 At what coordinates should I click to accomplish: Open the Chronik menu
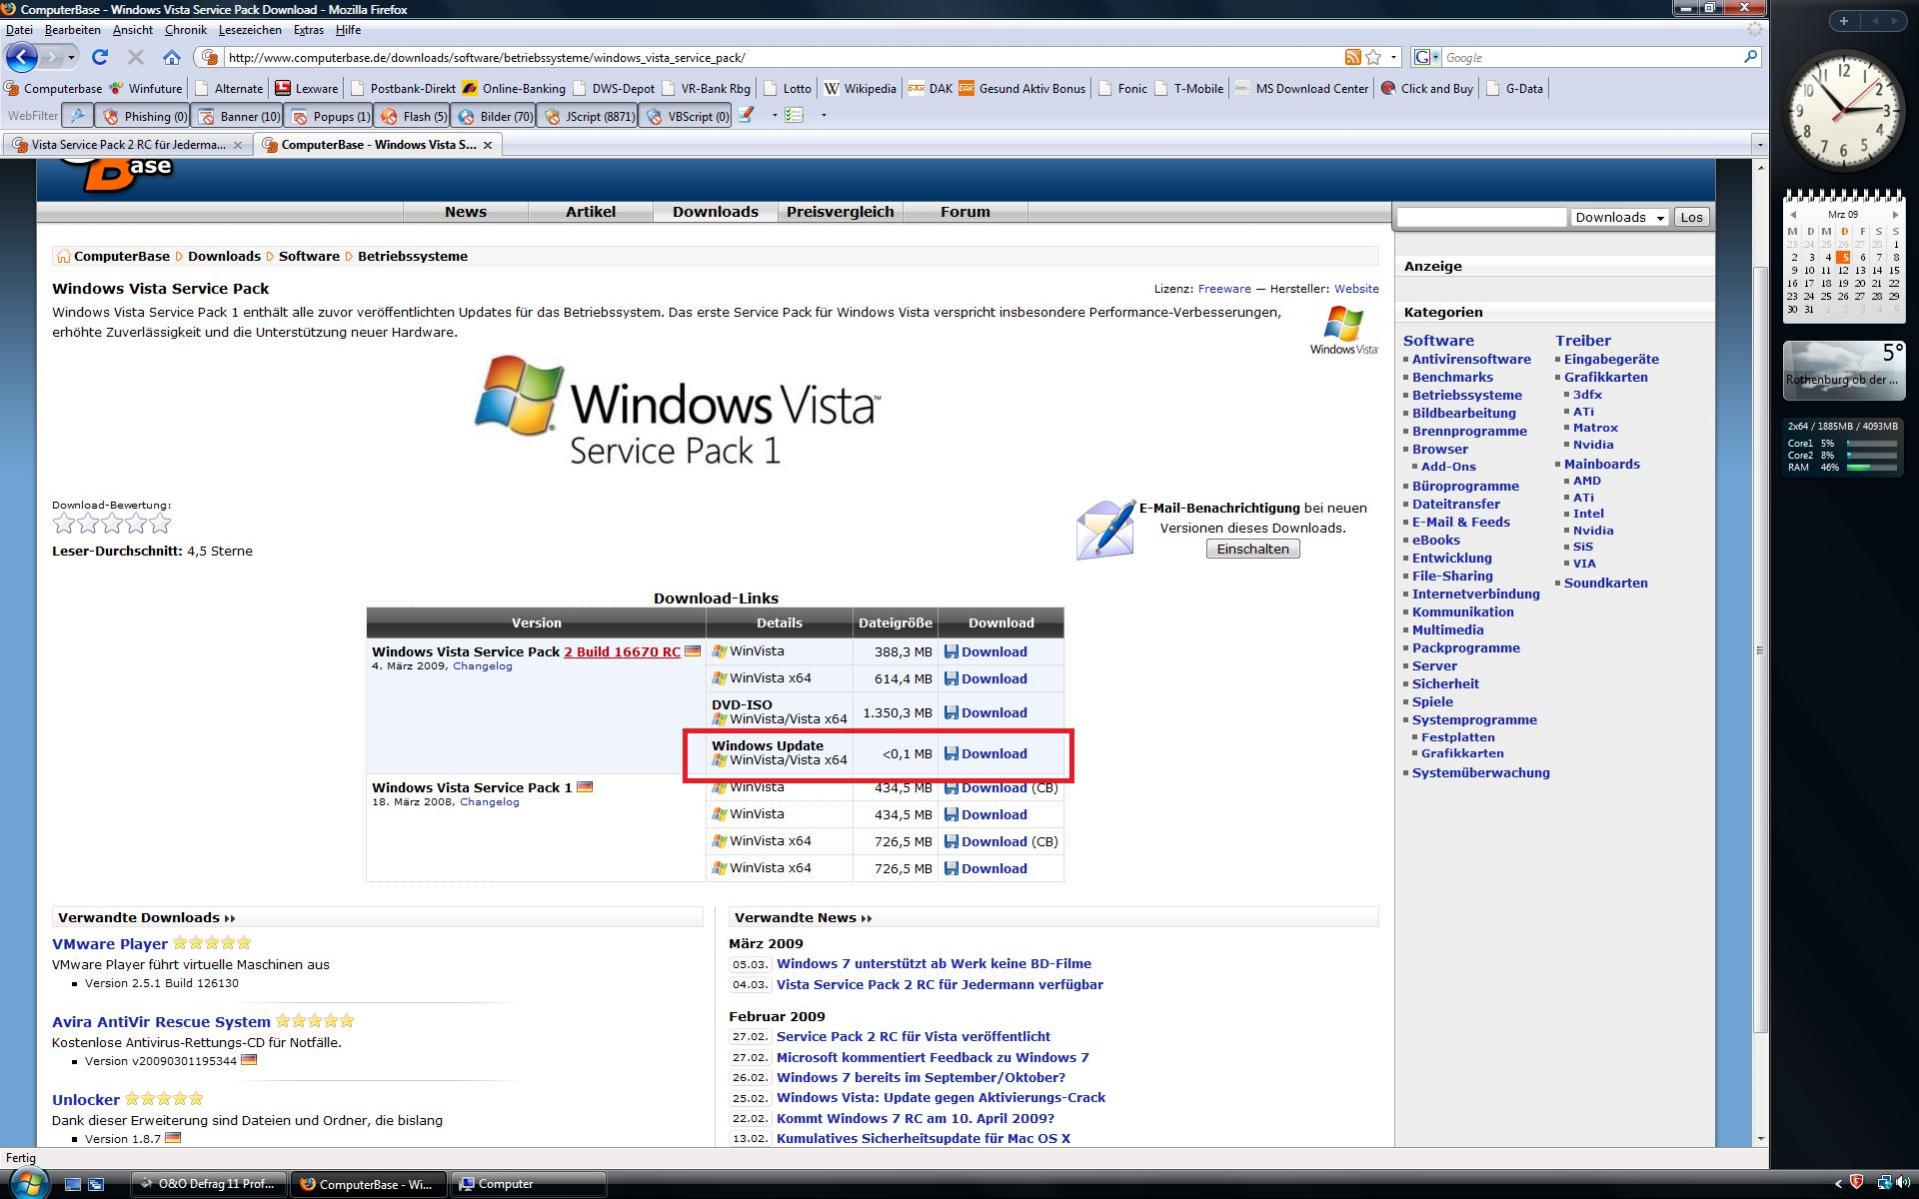185,30
